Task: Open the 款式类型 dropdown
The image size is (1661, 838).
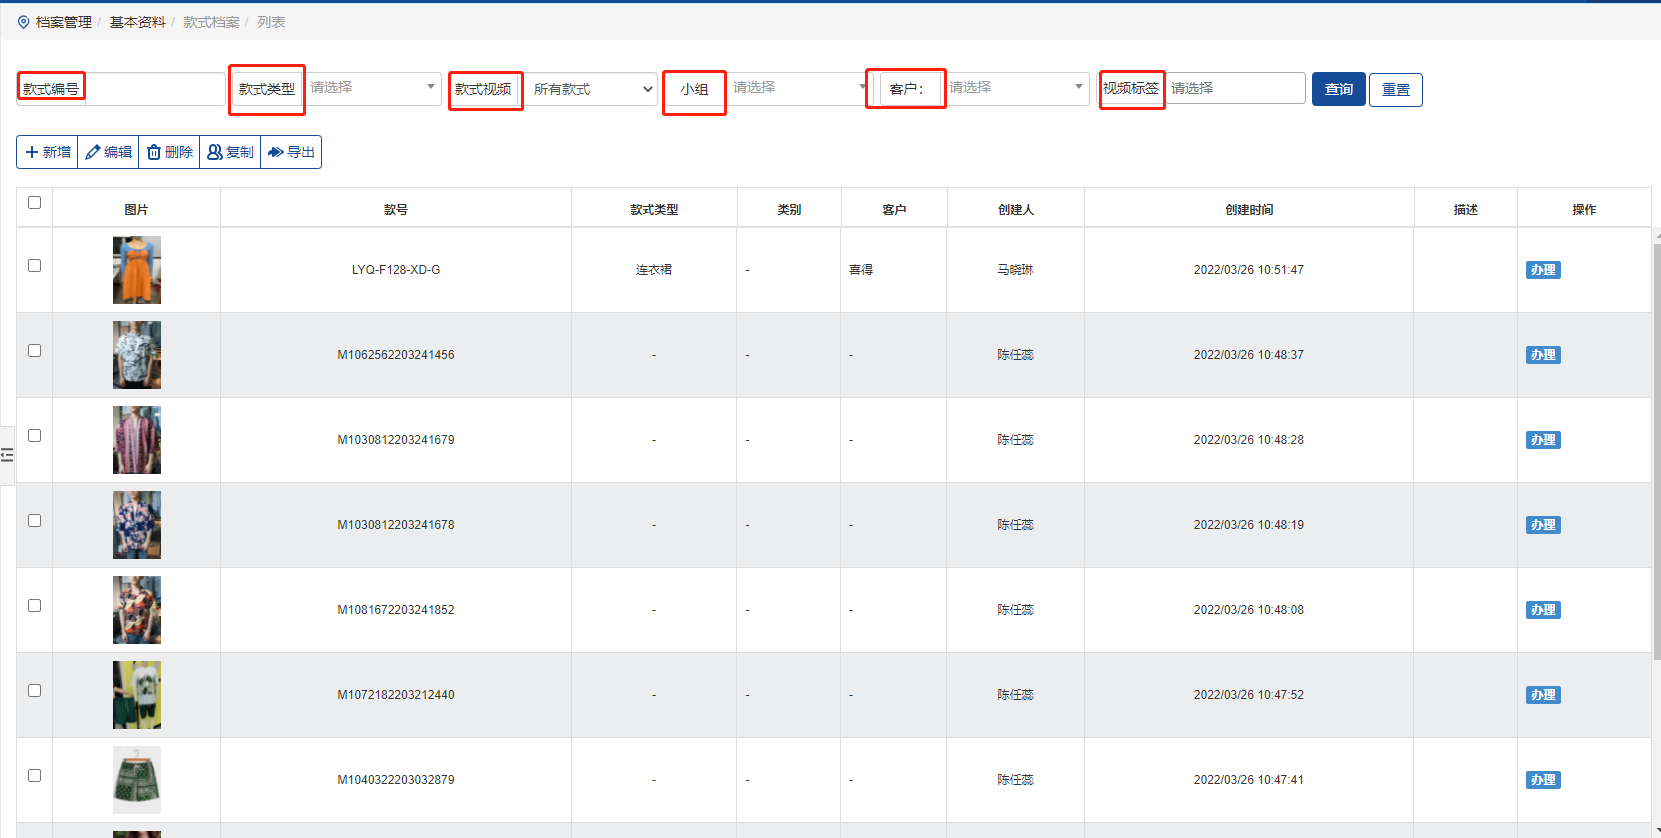Action: tap(372, 88)
